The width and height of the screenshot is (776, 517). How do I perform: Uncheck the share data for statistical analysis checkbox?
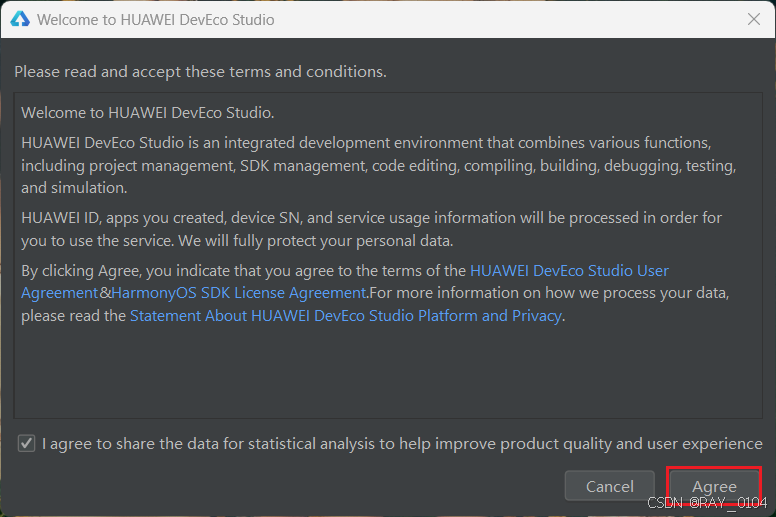click(x=27, y=443)
